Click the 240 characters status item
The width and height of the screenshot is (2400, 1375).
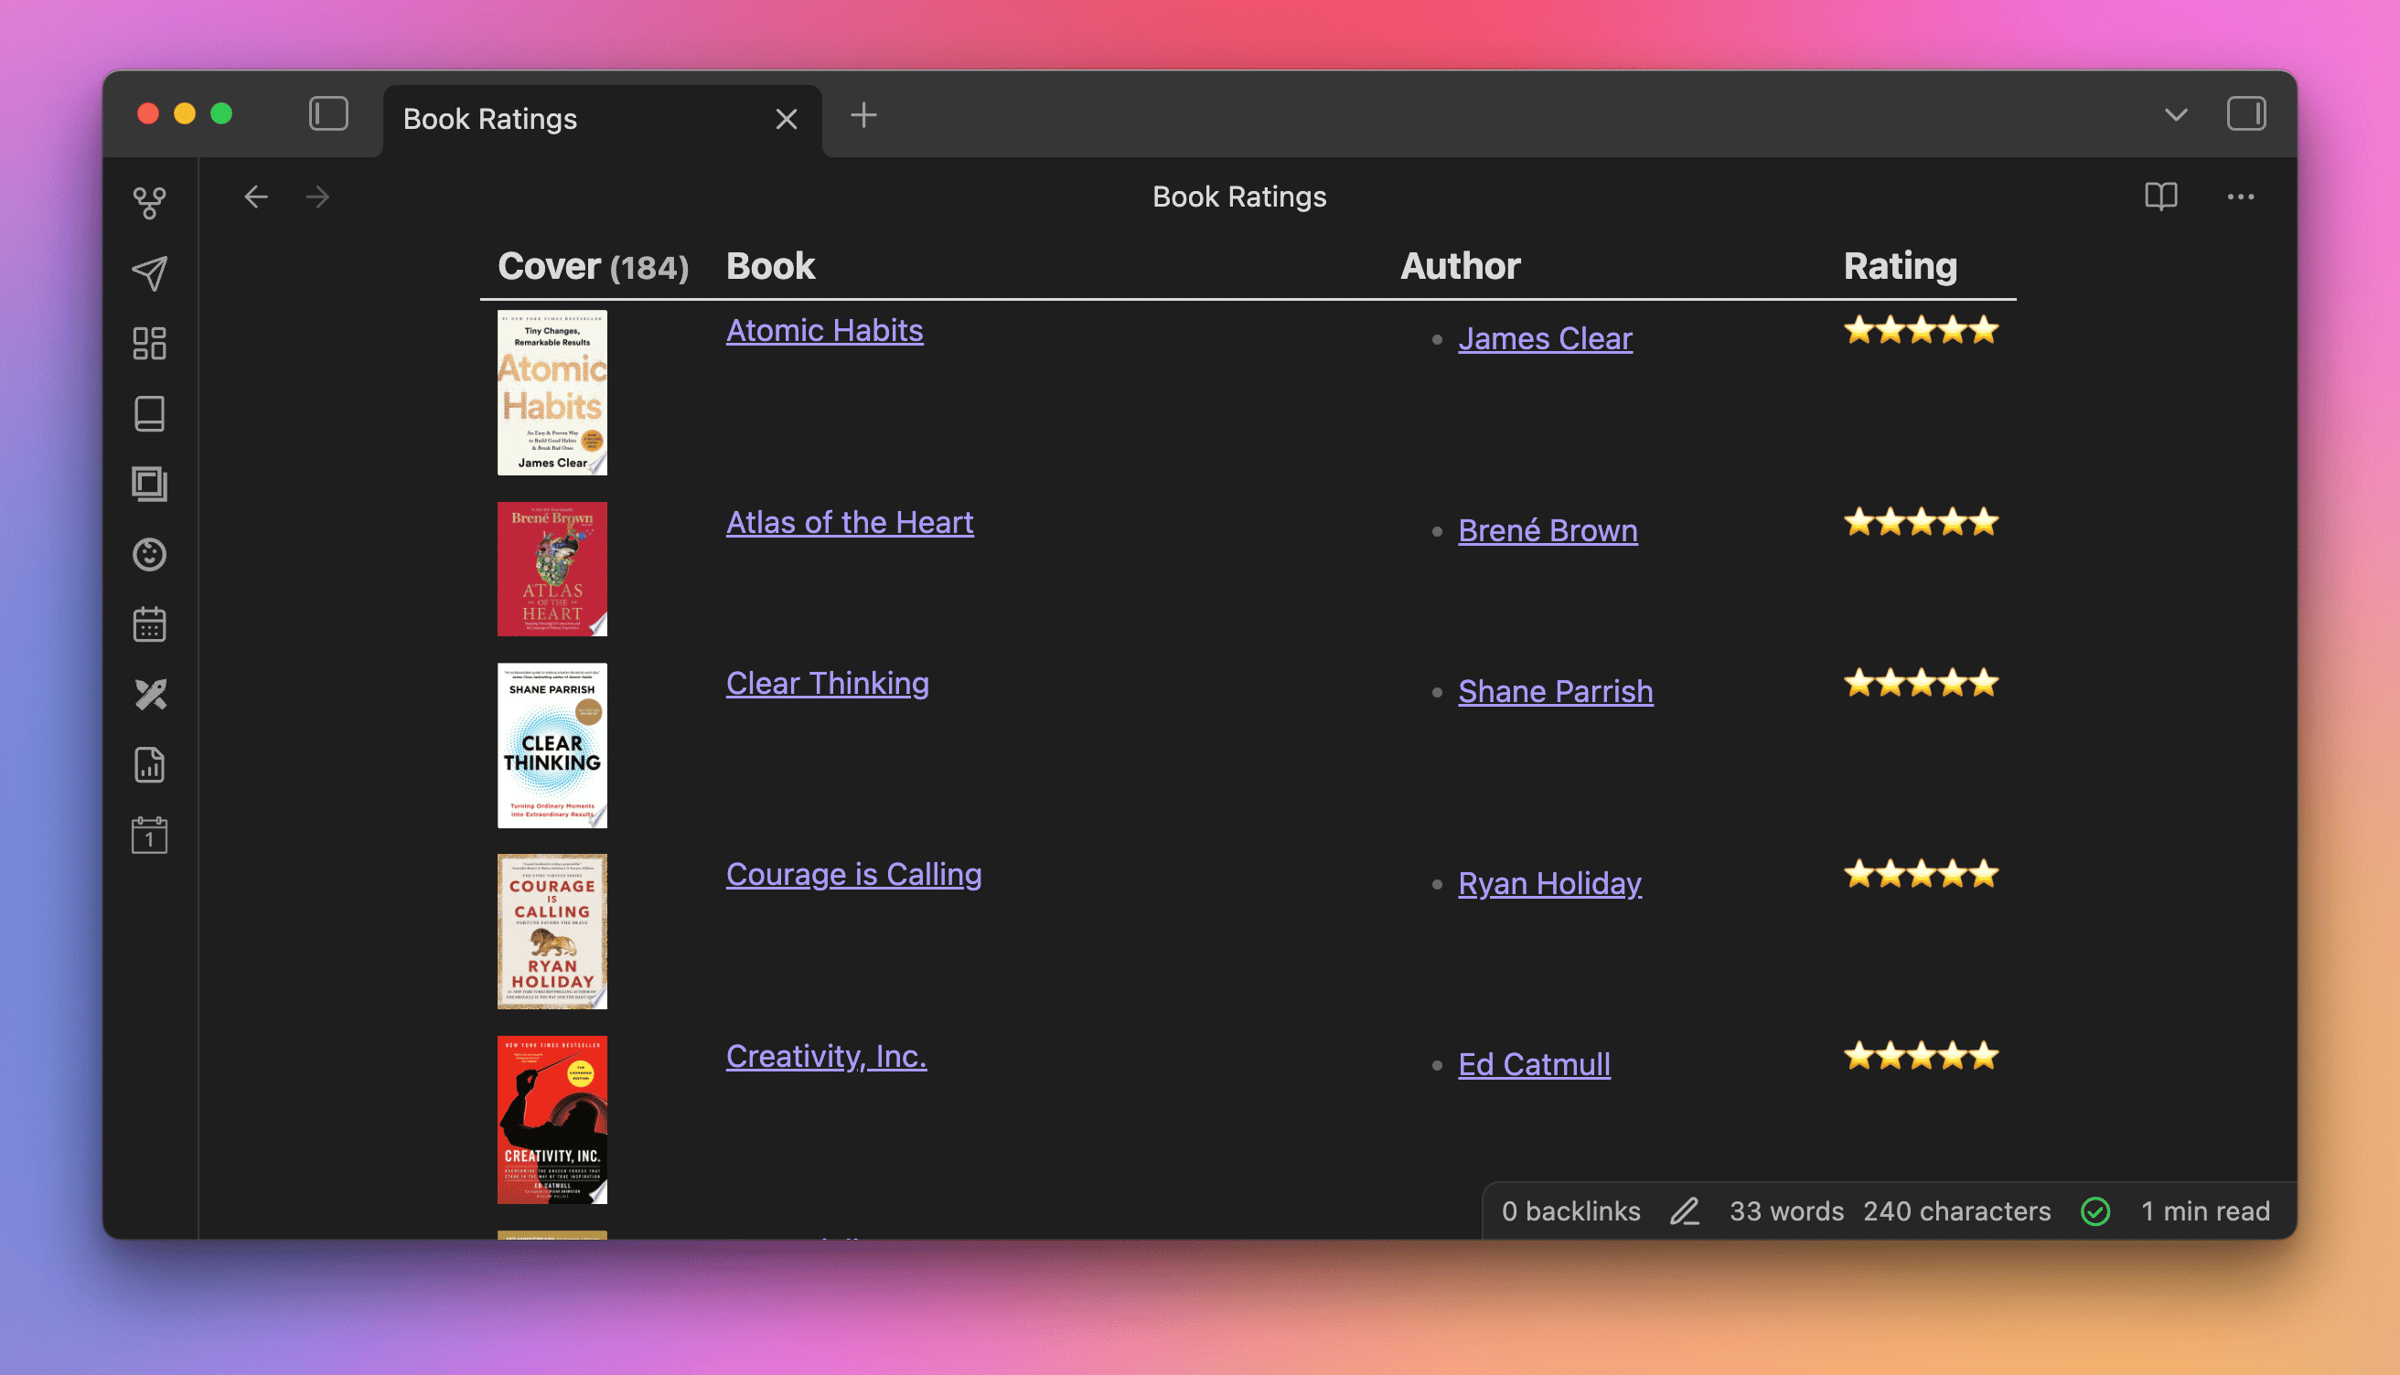coord(1957,1211)
